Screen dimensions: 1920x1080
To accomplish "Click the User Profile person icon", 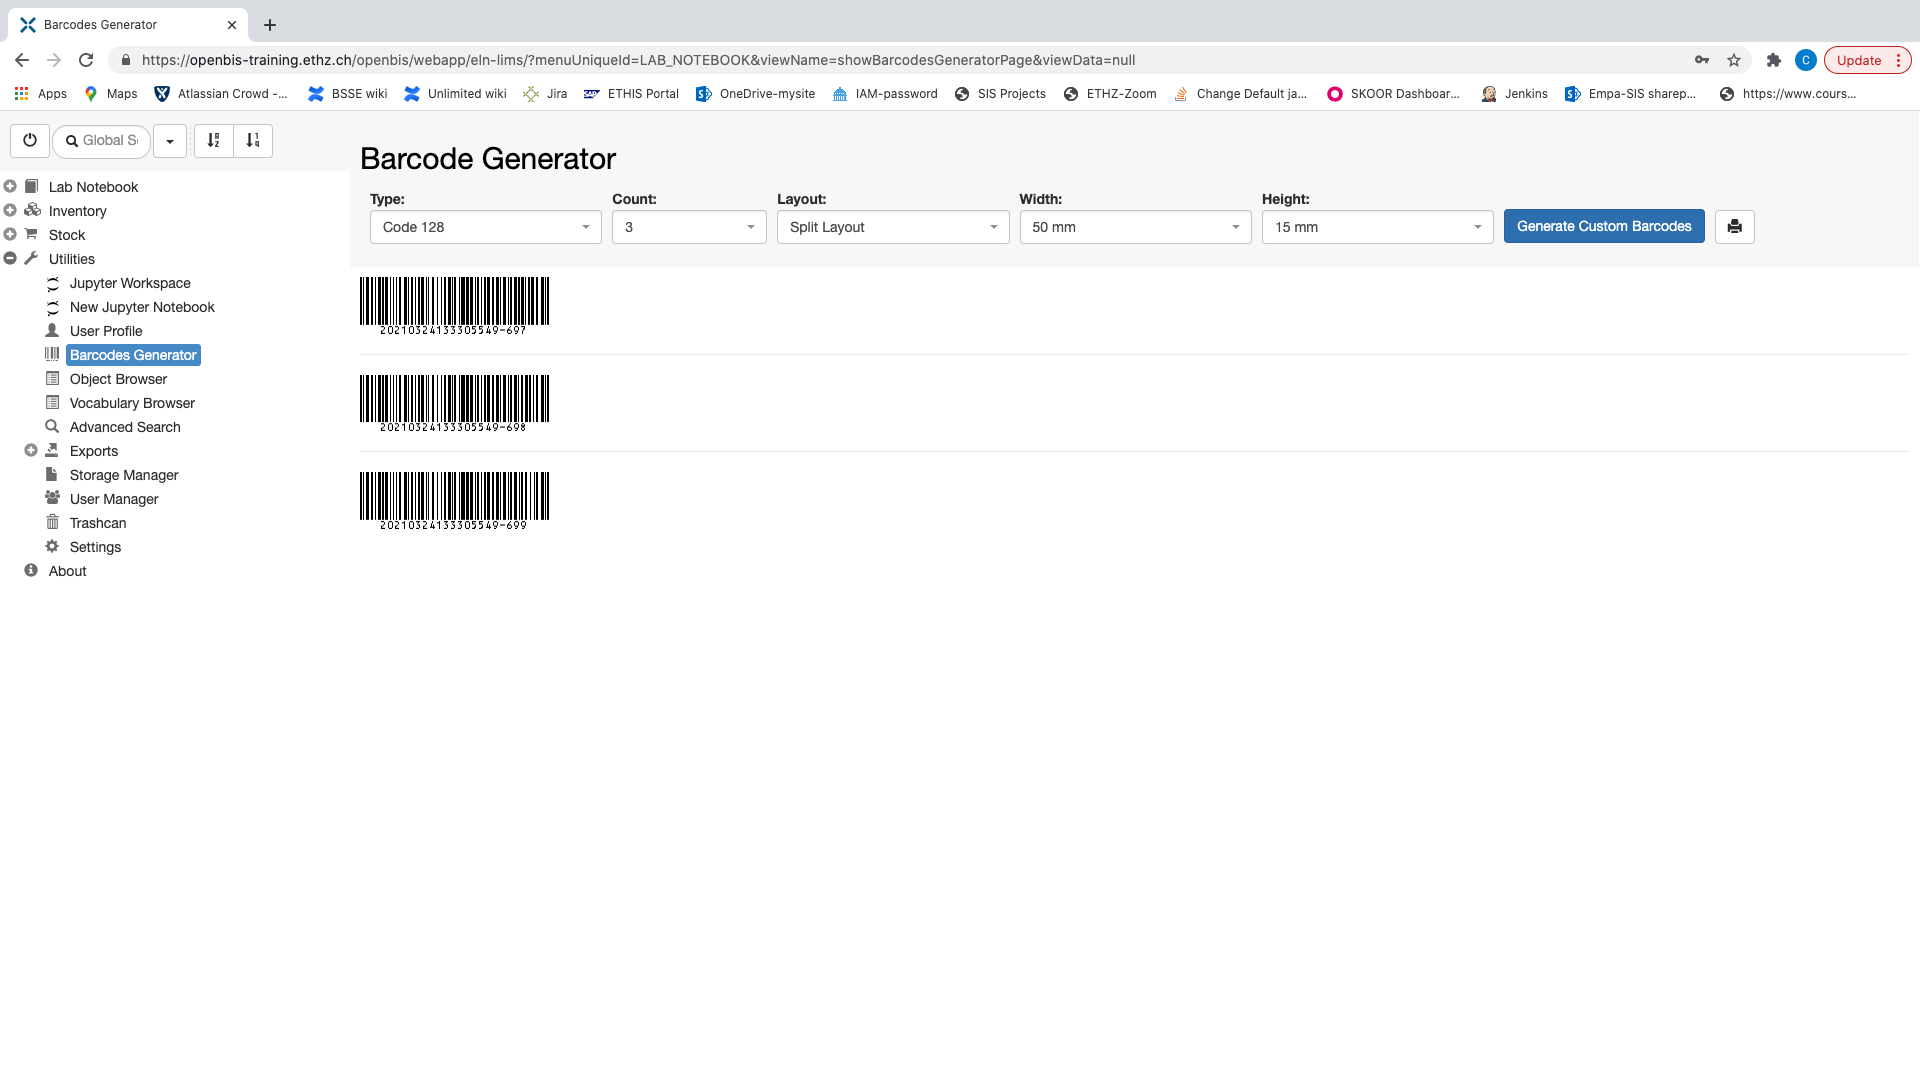I will (52, 330).
